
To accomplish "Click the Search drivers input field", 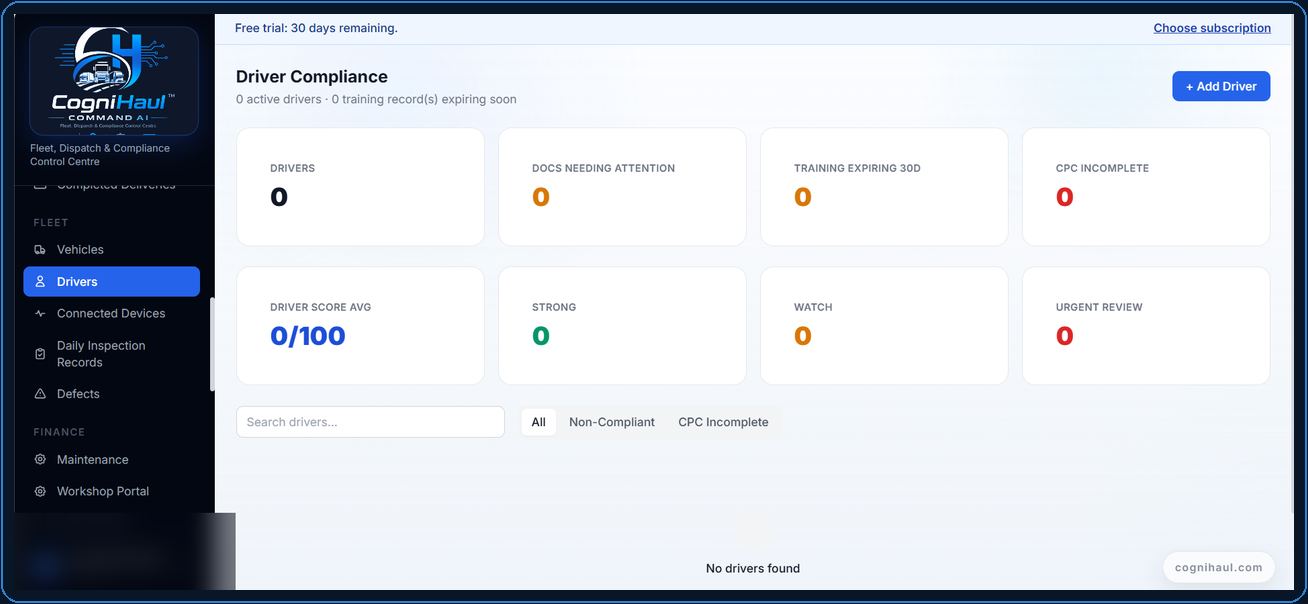I will click(370, 422).
